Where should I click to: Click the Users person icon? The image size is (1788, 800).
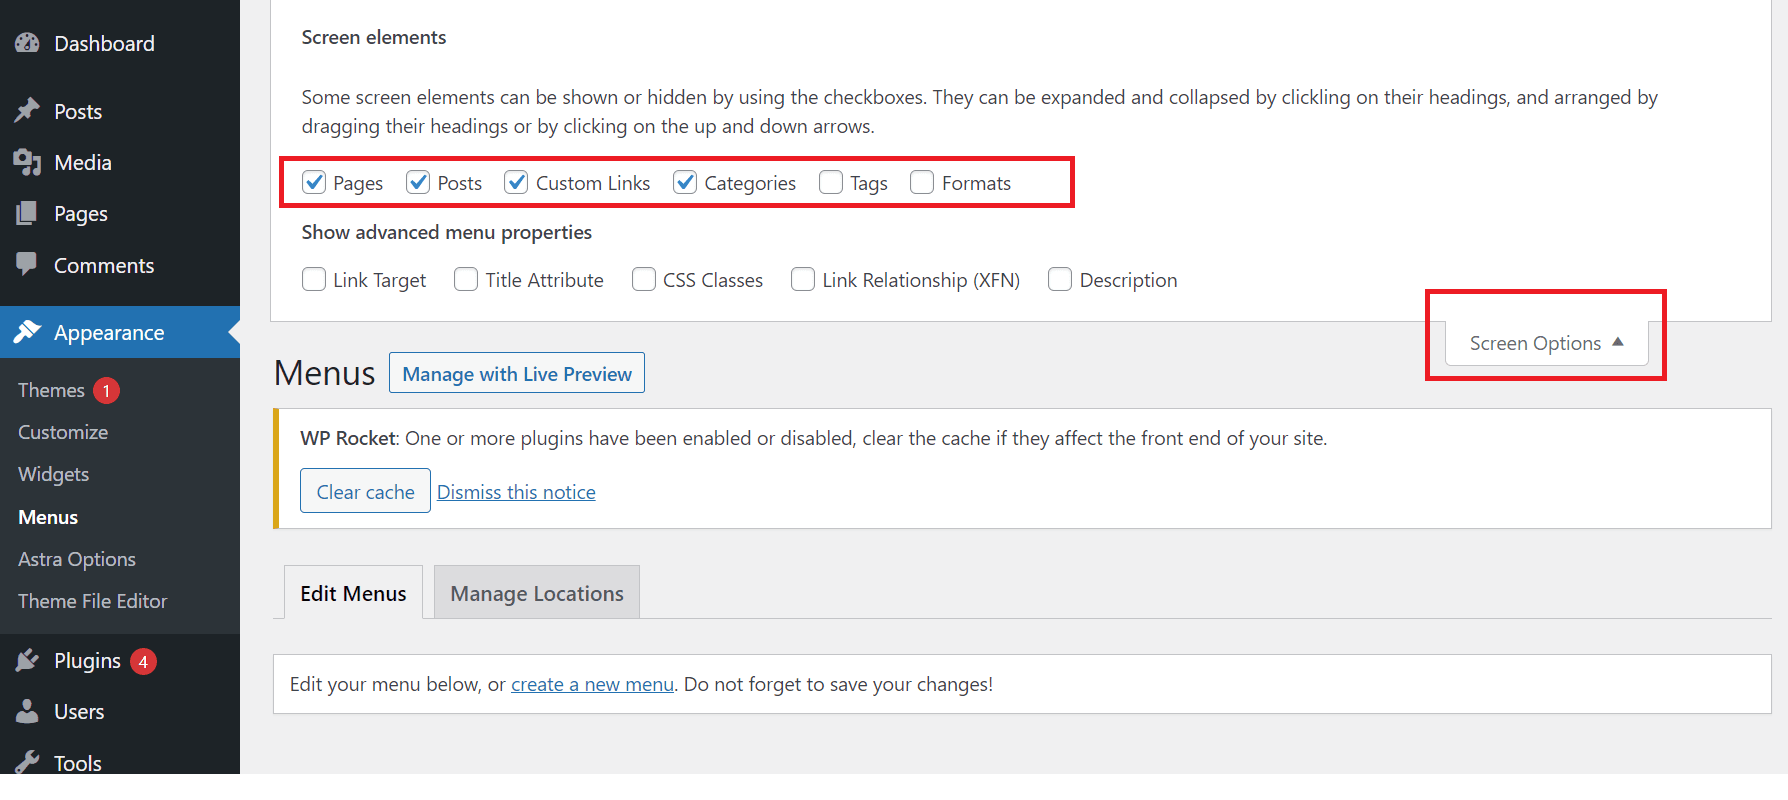(x=27, y=711)
